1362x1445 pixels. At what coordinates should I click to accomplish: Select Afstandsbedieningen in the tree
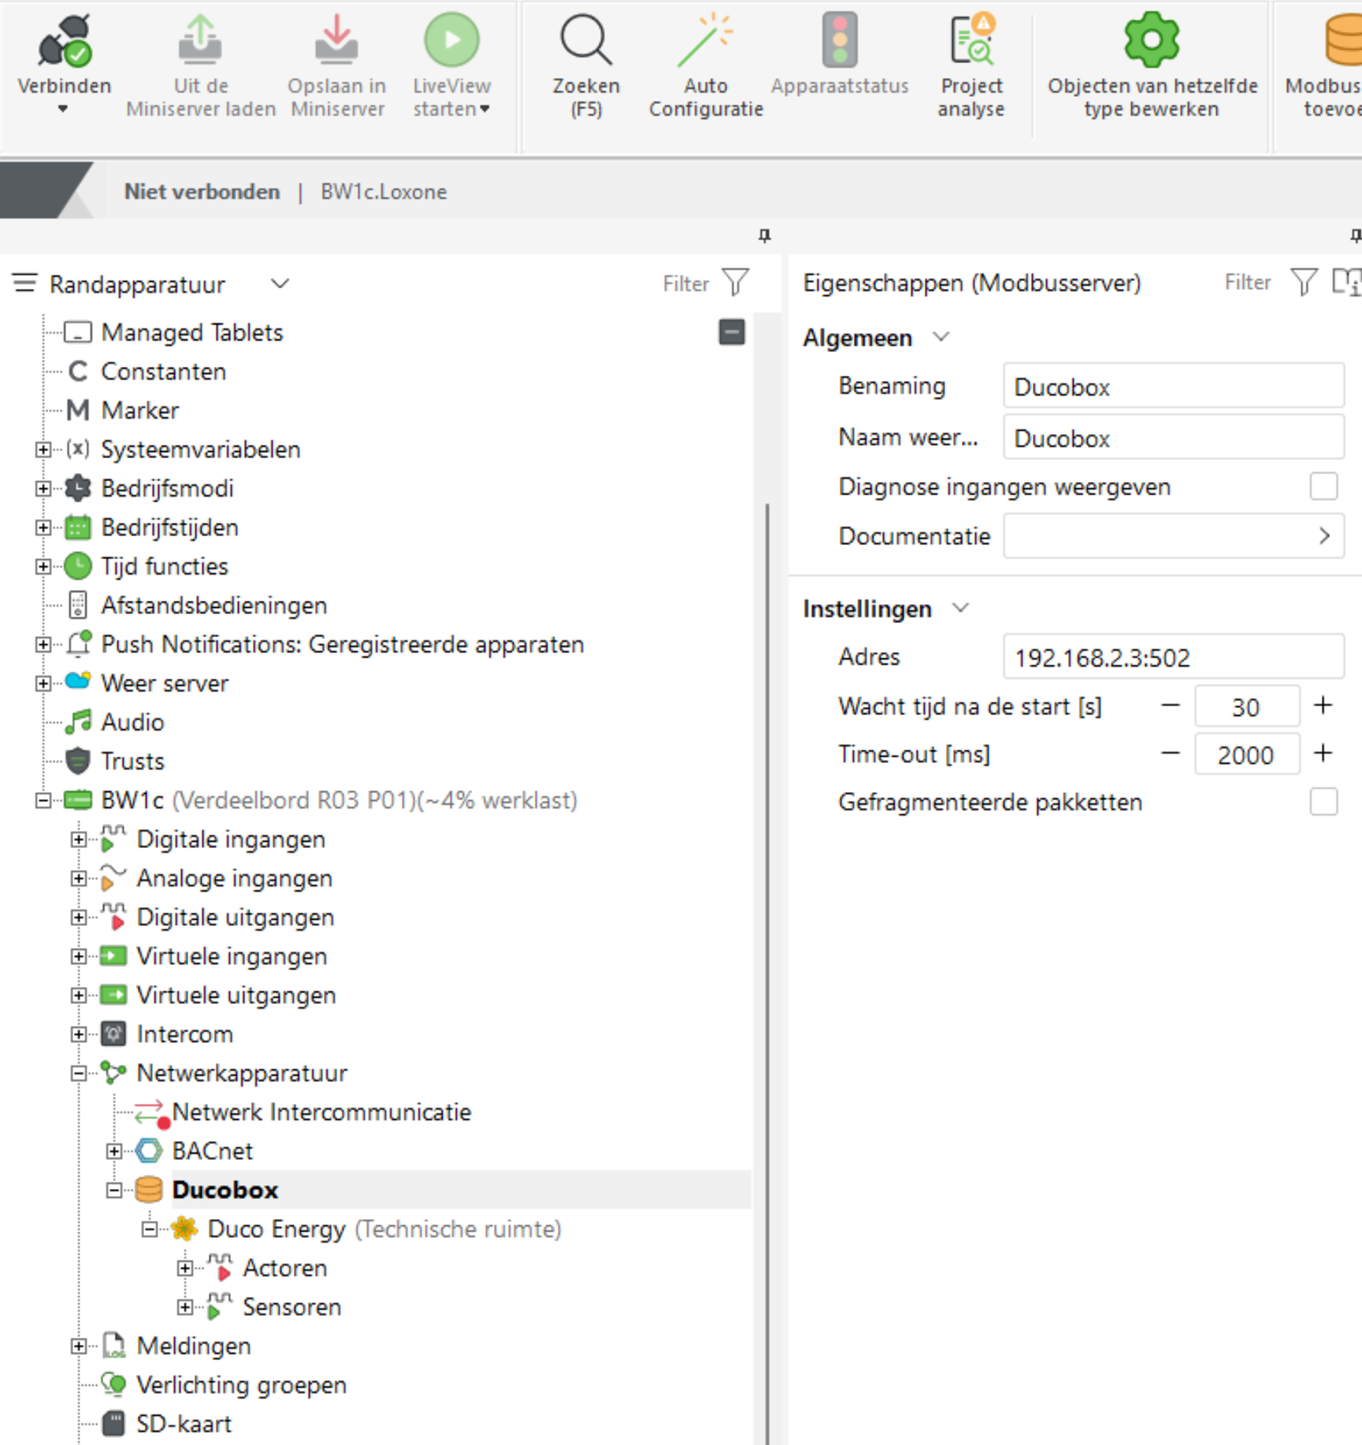[214, 605]
